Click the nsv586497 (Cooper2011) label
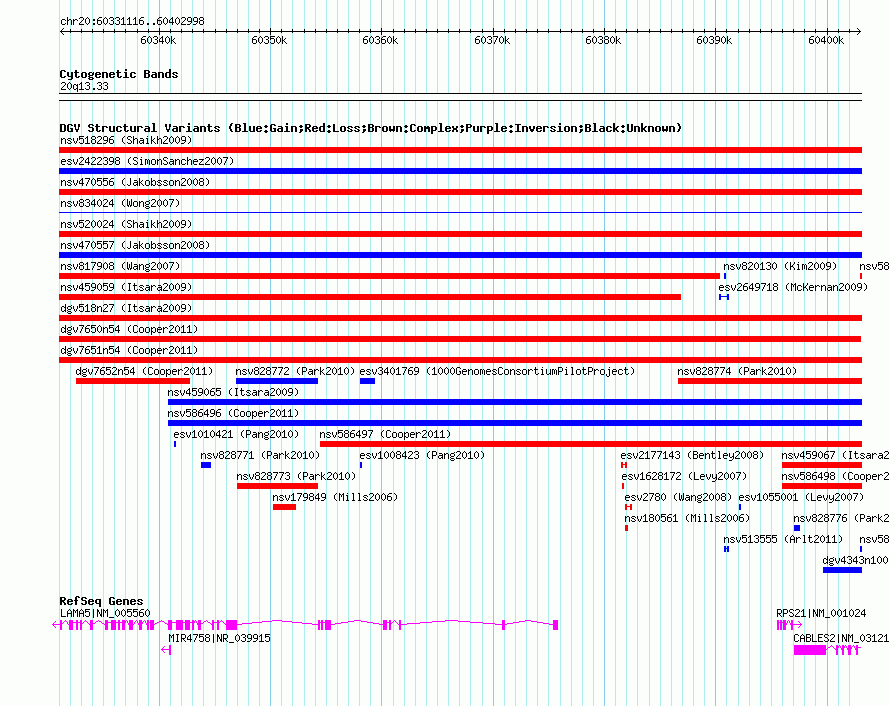This screenshot has height=706, width=890. point(385,434)
